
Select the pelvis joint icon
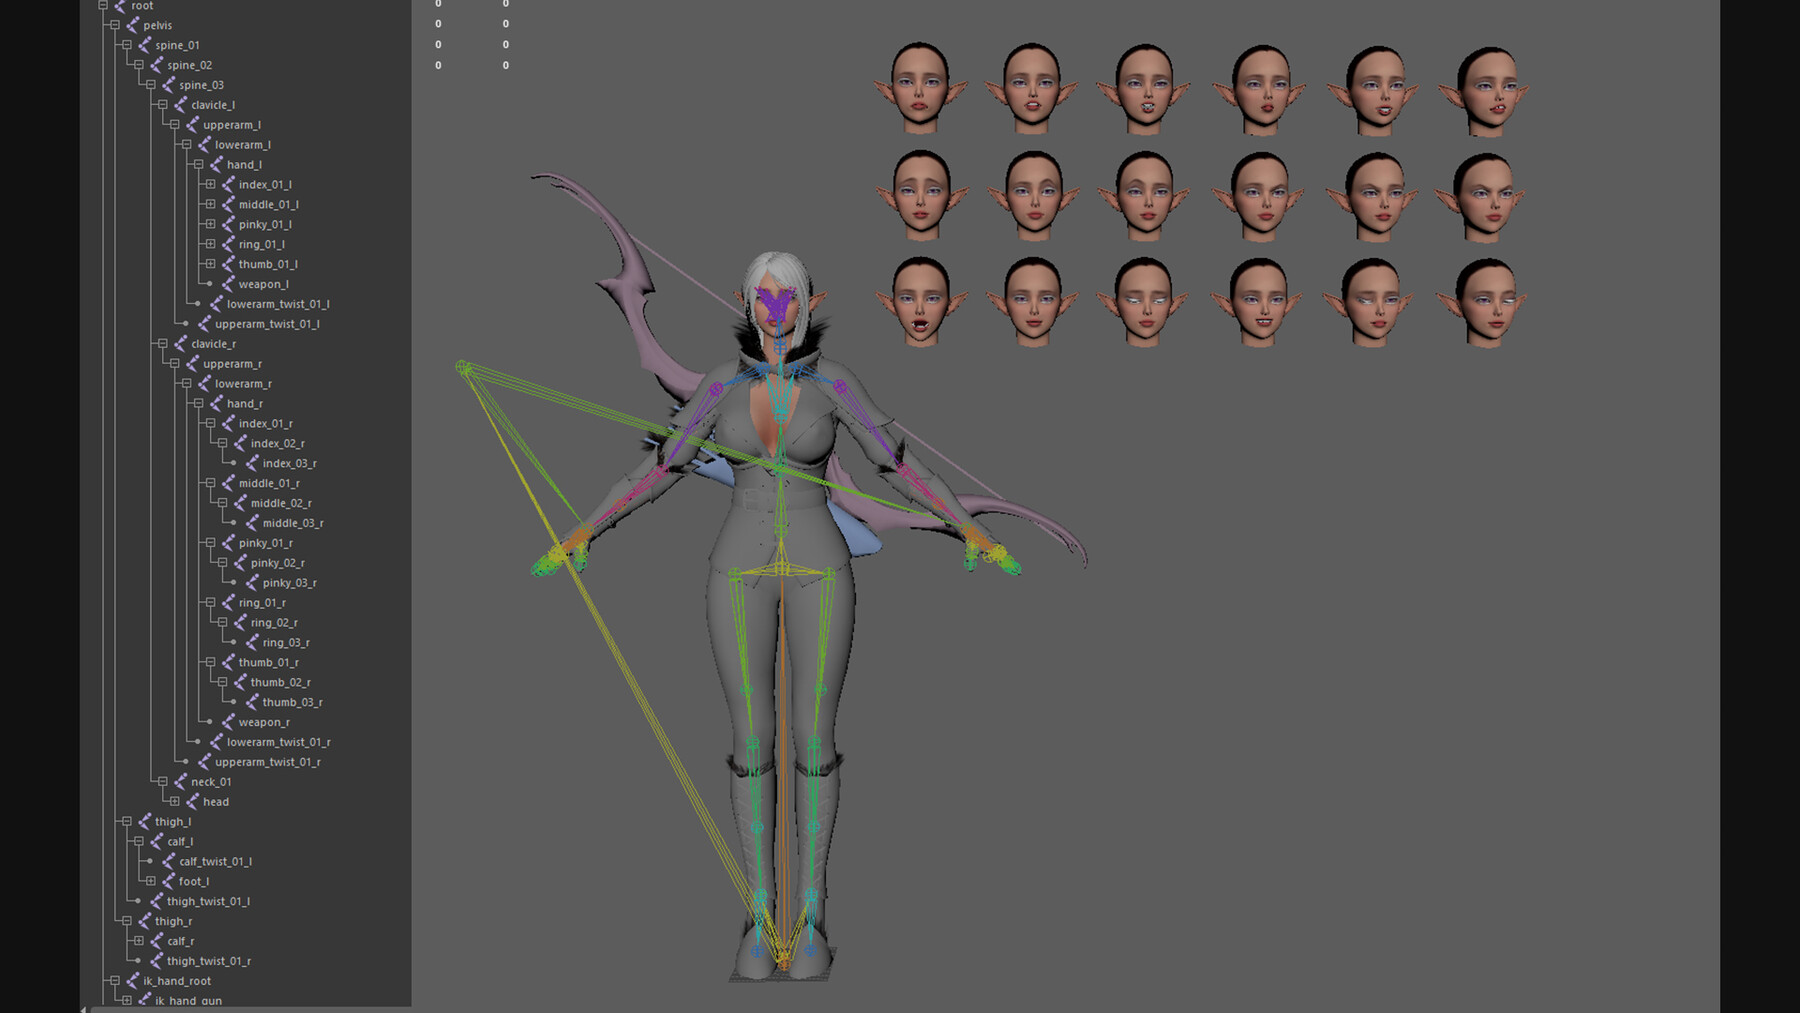pyautogui.click(x=134, y=25)
